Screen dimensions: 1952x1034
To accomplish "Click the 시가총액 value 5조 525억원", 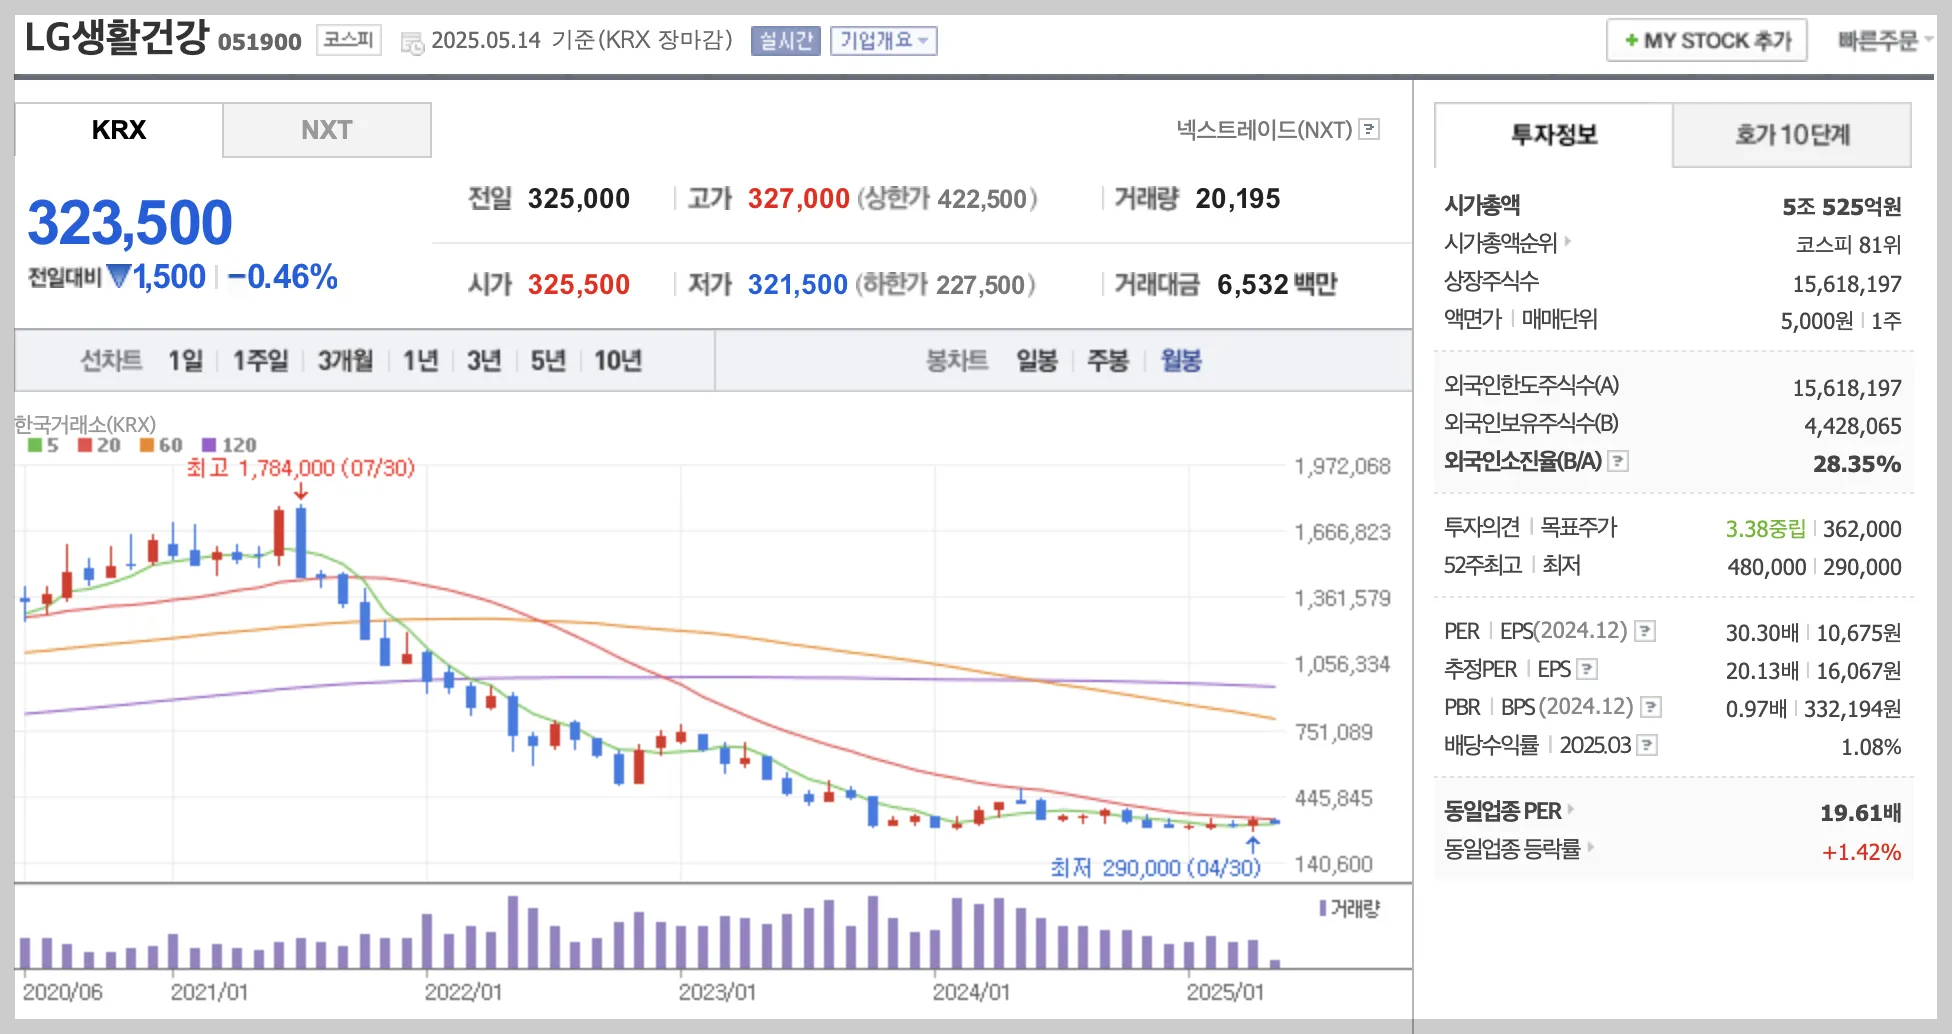I will [1841, 207].
